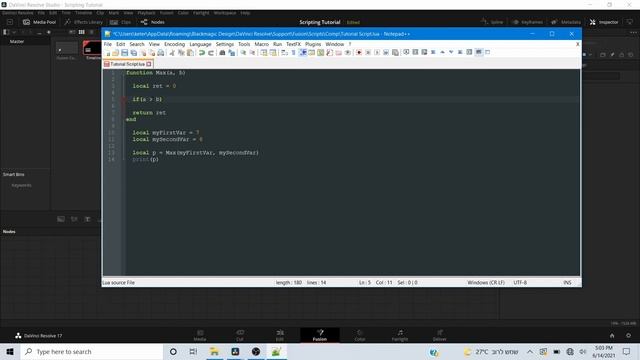Close document via X at menu bar right
The image size is (640, 360).
577,44
